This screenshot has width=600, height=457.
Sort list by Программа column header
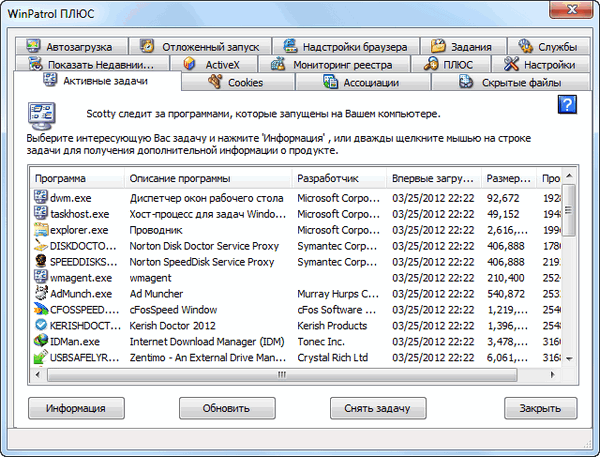pos(76,178)
